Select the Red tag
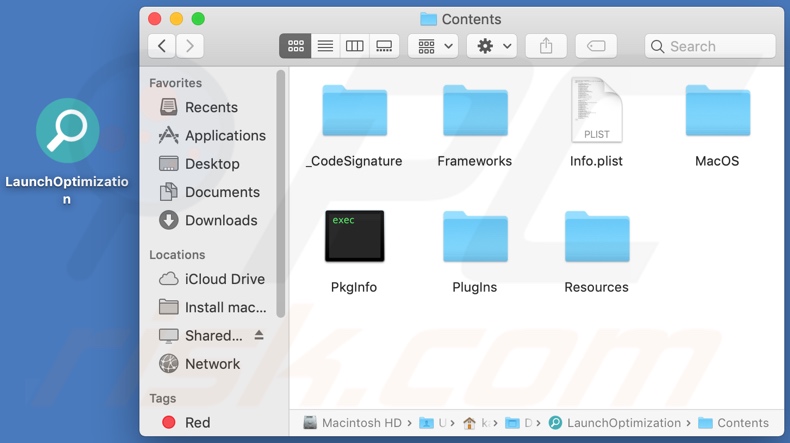 186,422
